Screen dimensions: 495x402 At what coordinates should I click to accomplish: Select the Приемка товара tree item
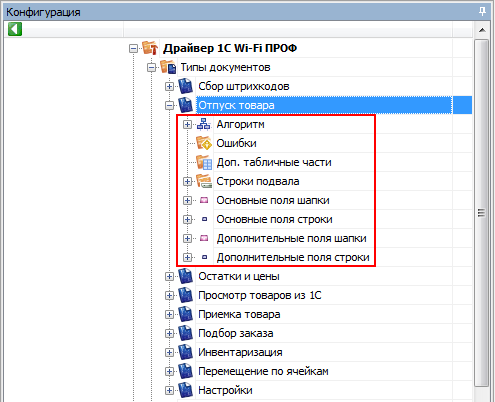click(239, 314)
